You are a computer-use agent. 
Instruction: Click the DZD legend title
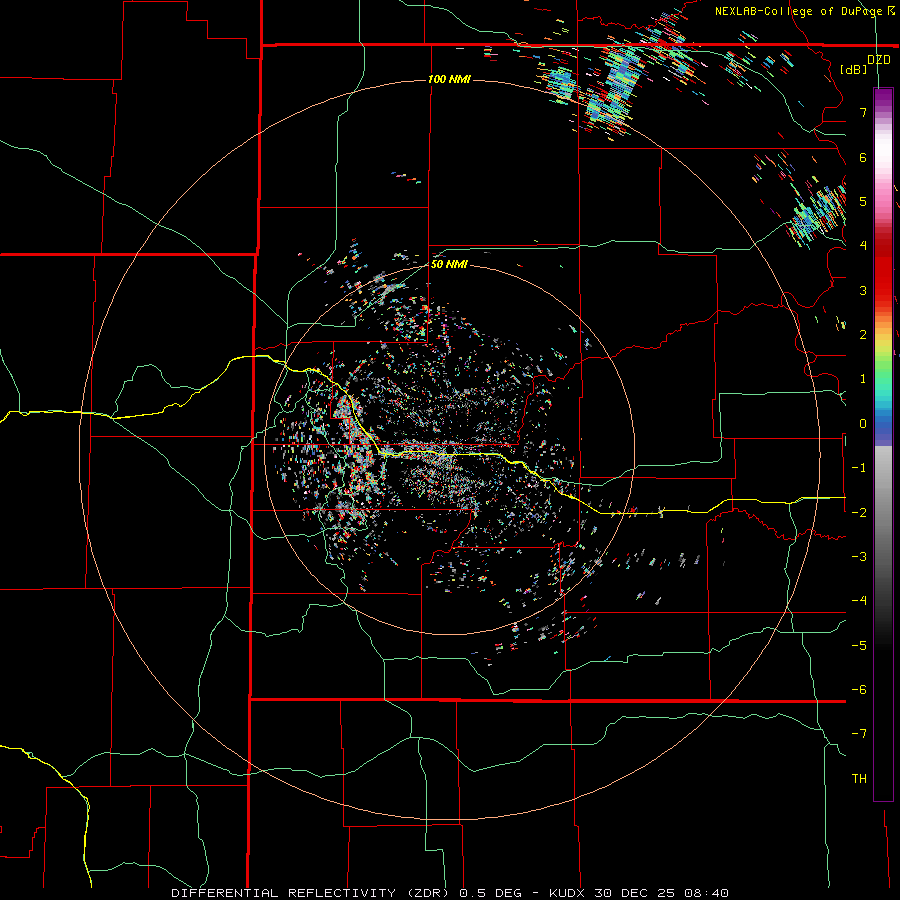pyautogui.click(x=879, y=59)
